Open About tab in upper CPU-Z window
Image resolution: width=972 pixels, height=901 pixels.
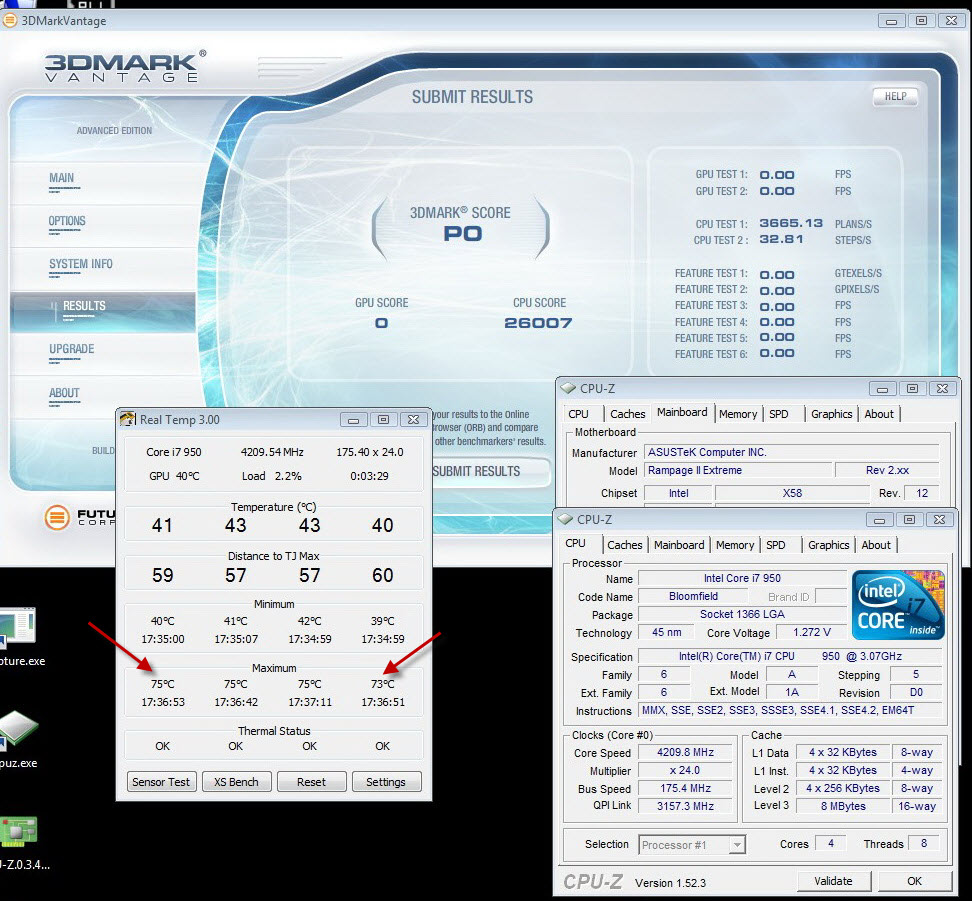pyautogui.click(x=879, y=414)
